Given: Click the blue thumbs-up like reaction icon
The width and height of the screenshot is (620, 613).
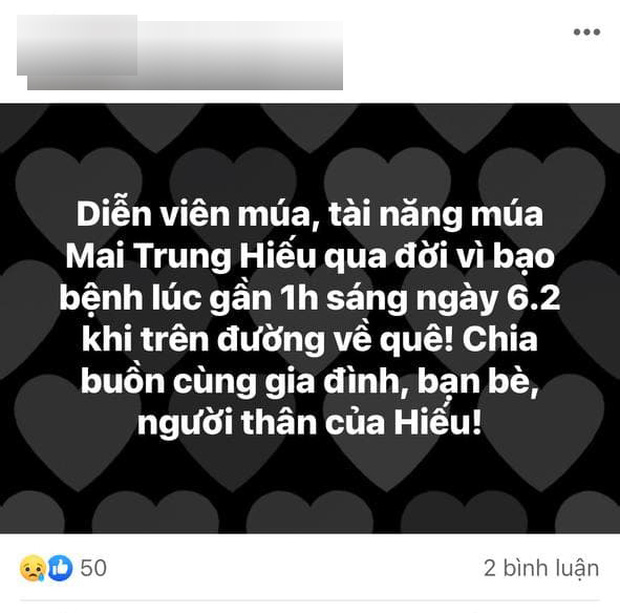Looking at the screenshot, I should (x=60, y=568).
